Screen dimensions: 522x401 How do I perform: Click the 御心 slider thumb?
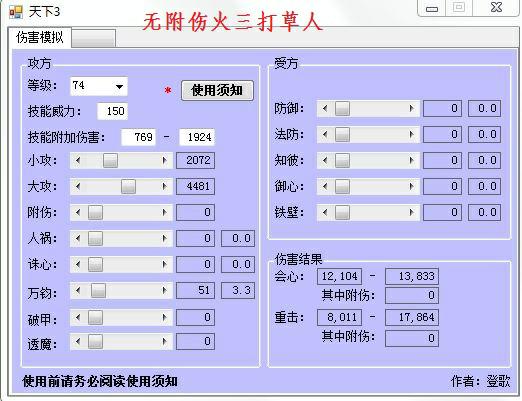click(342, 186)
